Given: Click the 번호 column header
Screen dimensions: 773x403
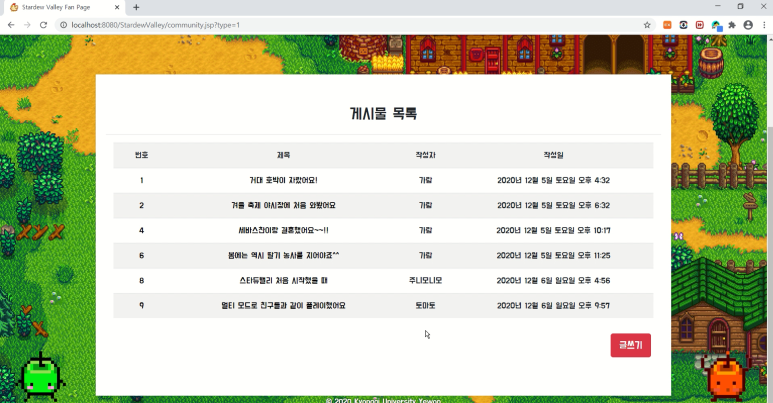Looking at the screenshot, I should [x=141, y=155].
